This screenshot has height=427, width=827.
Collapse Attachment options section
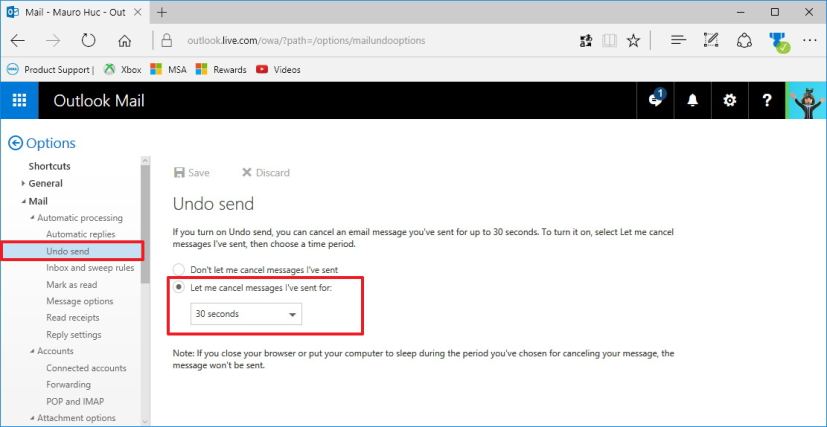click(32, 418)
